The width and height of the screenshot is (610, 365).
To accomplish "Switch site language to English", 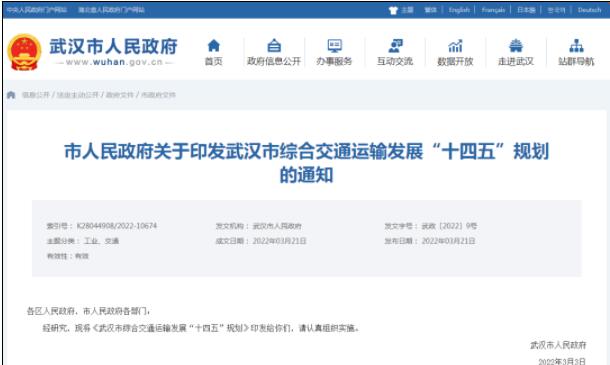I will [x=459, y=10].
